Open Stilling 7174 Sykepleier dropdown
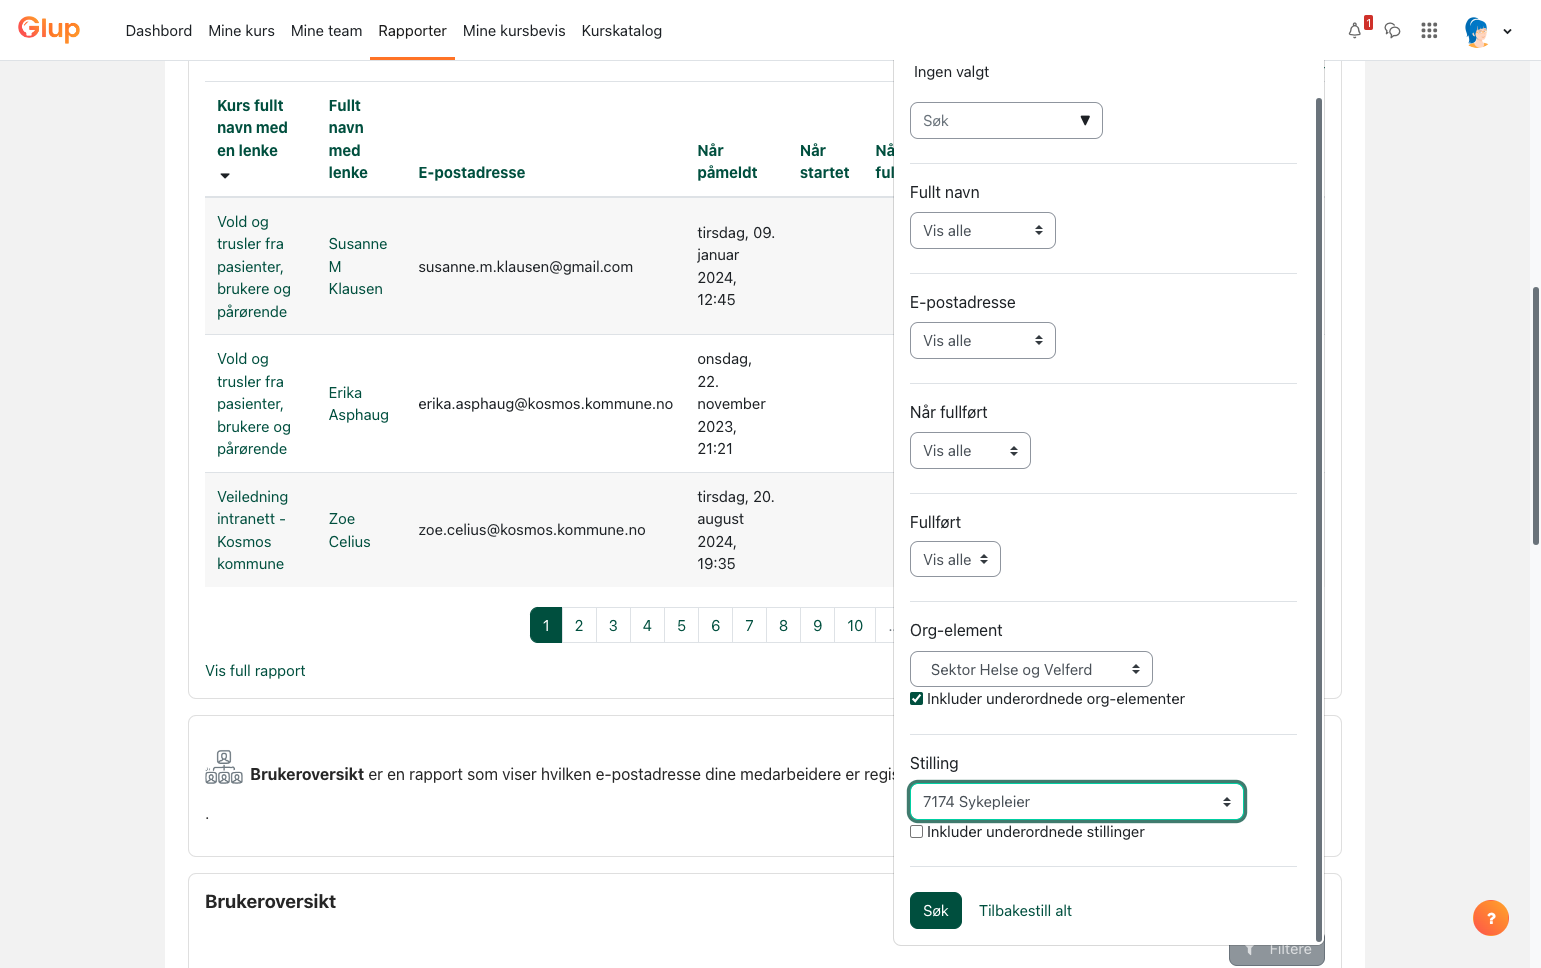Viewport: 1541px width, 968px height. pos(1077,802)
